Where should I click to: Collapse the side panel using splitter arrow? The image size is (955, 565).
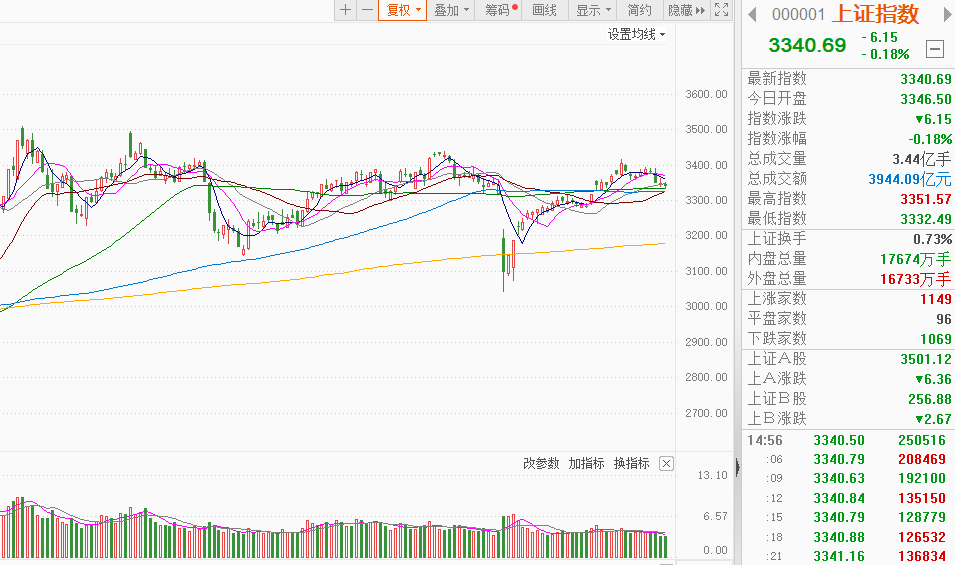(737, 466)
